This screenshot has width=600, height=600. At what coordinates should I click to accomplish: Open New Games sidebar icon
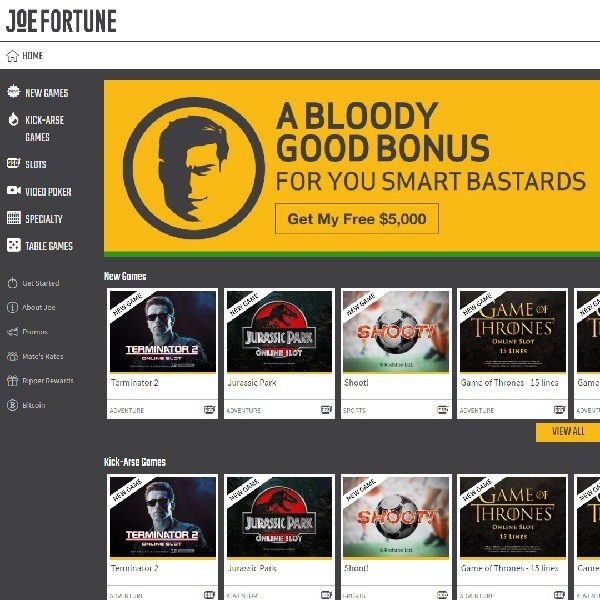coord(13,91)
